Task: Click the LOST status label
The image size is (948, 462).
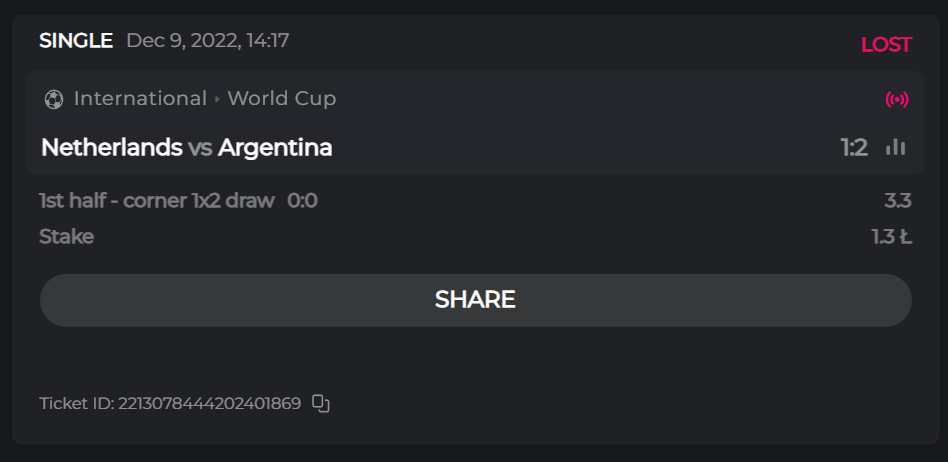Action: pyautogui.click(x=886, y=45)
